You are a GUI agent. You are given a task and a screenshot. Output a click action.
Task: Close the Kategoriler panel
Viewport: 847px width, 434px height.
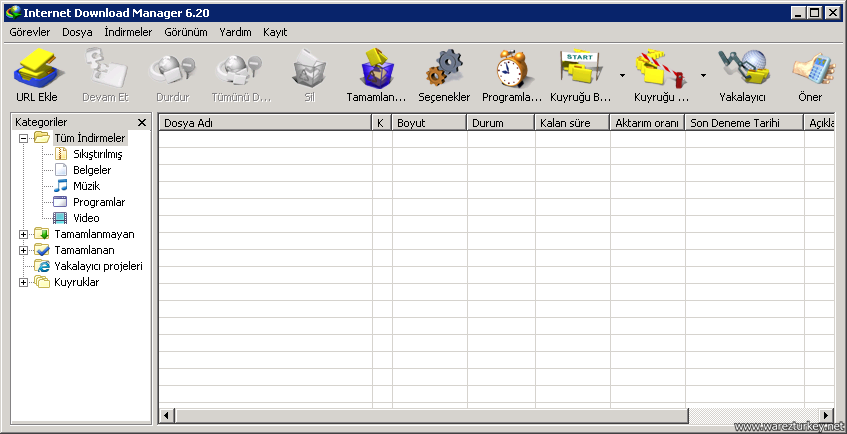coord(142,123)
